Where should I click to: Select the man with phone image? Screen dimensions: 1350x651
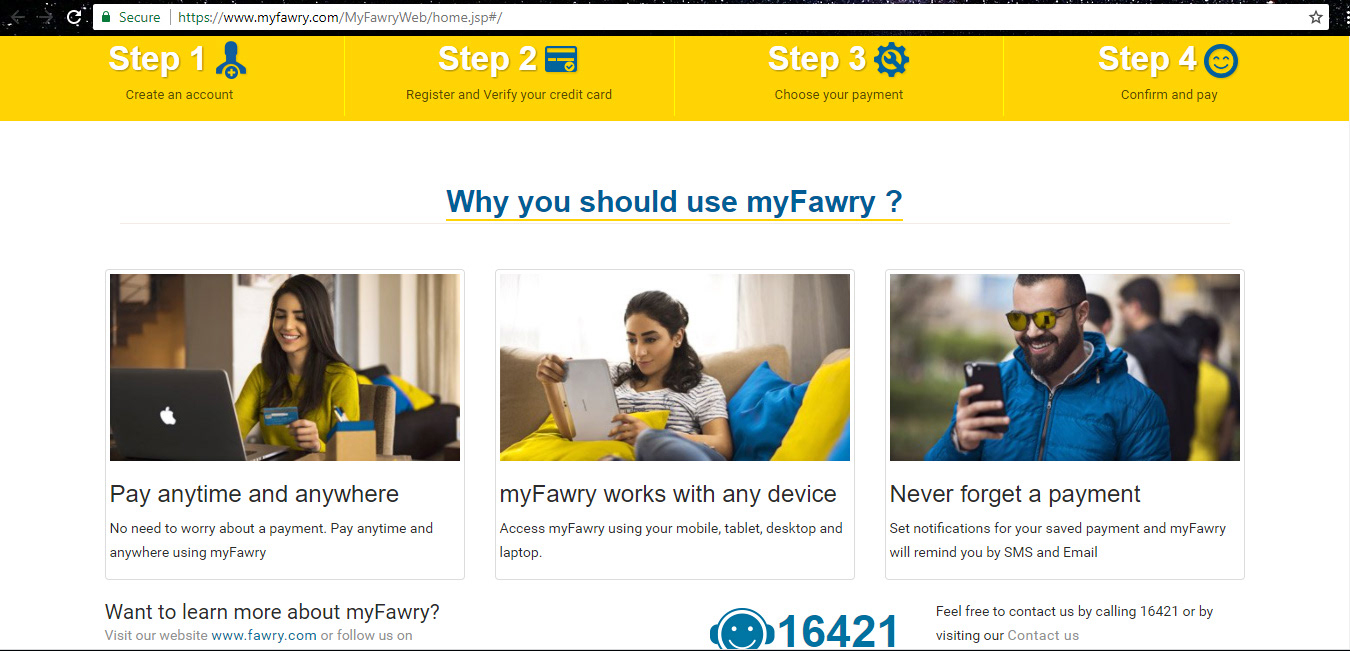1065,367
